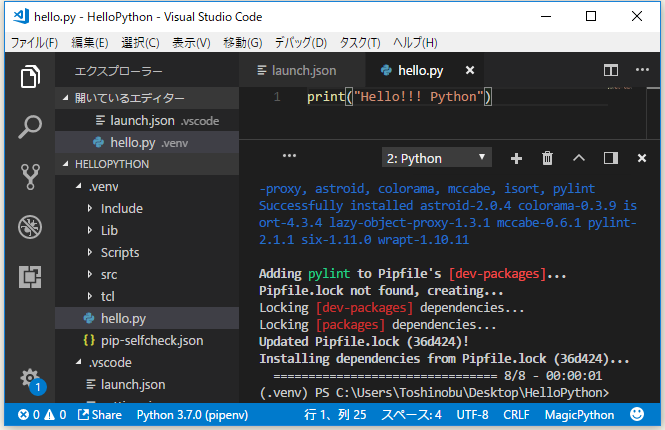Open the Explorer view in activity bar
Viewport: 665px width, 430px height.
click(30, 77)
